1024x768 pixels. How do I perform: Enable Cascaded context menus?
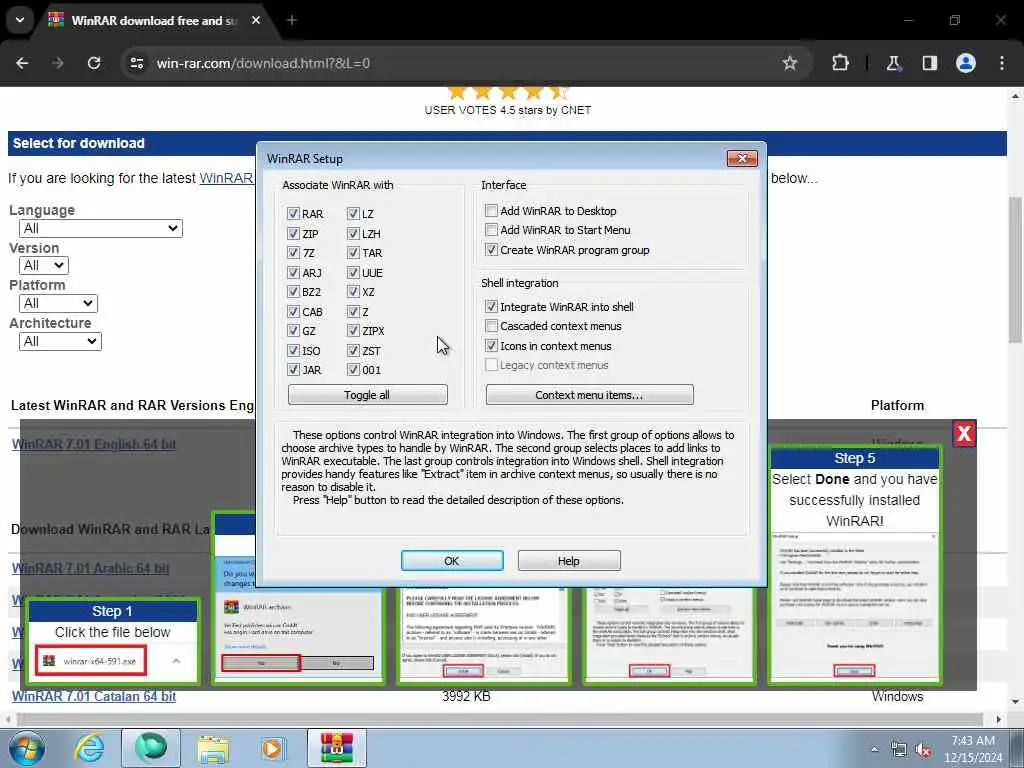(491, 326)
